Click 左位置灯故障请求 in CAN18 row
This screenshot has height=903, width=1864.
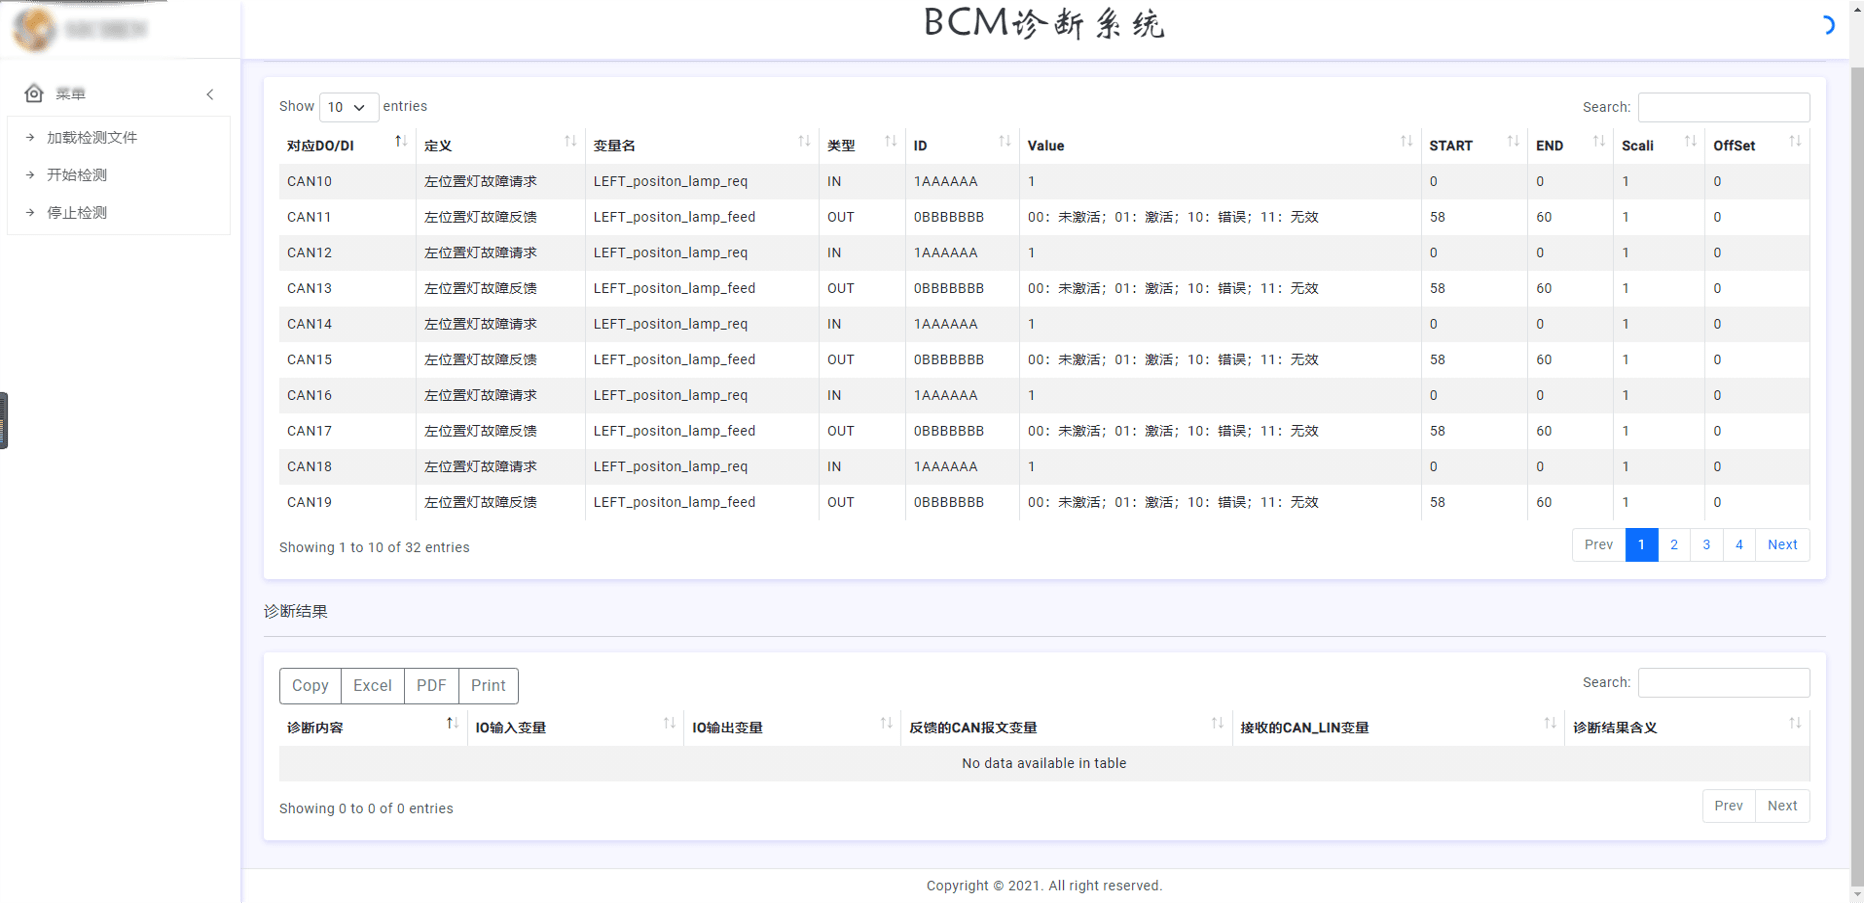point(480,466)
